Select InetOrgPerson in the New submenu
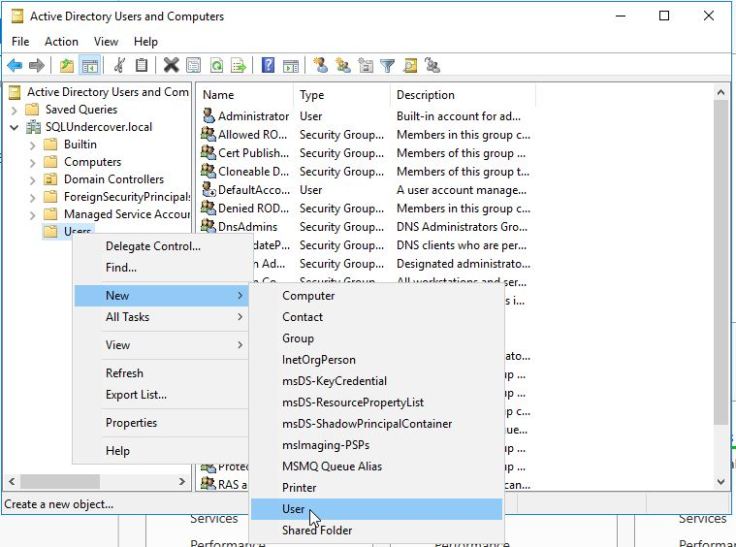Image resolution: width=736 pixels, height=547 pixels. click(x=376, y=360)
